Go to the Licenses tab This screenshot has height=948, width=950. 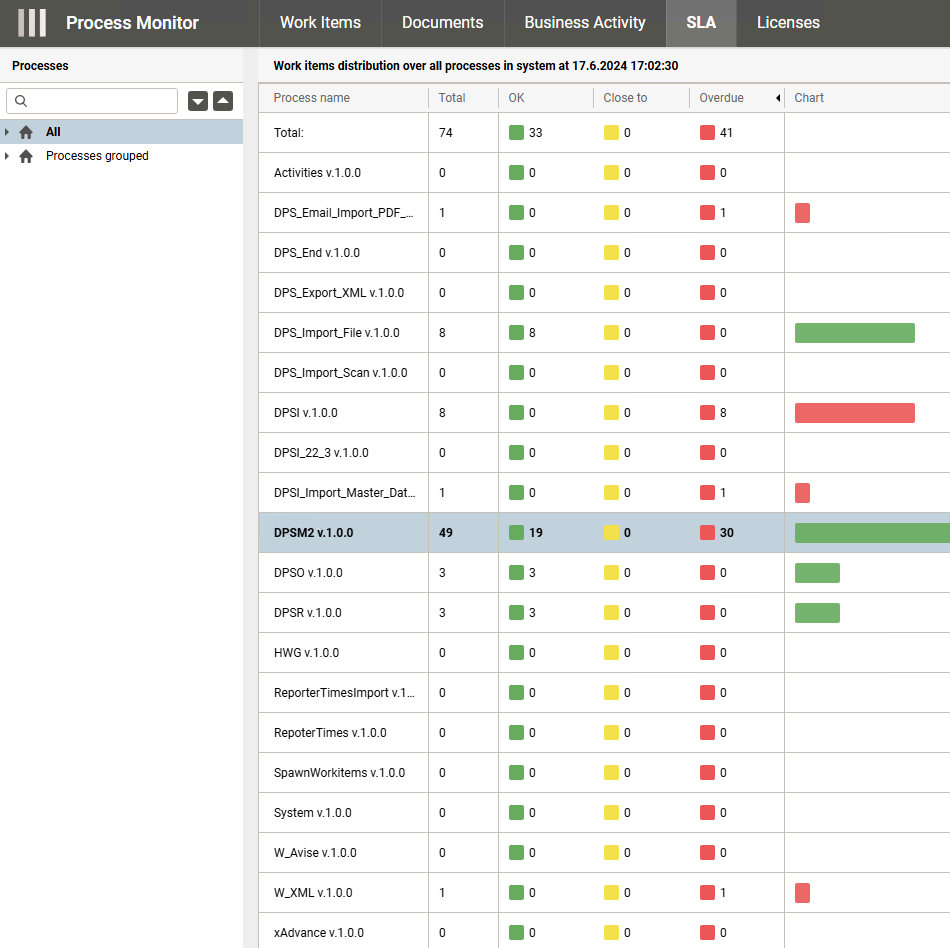click(x=788, y=23)
